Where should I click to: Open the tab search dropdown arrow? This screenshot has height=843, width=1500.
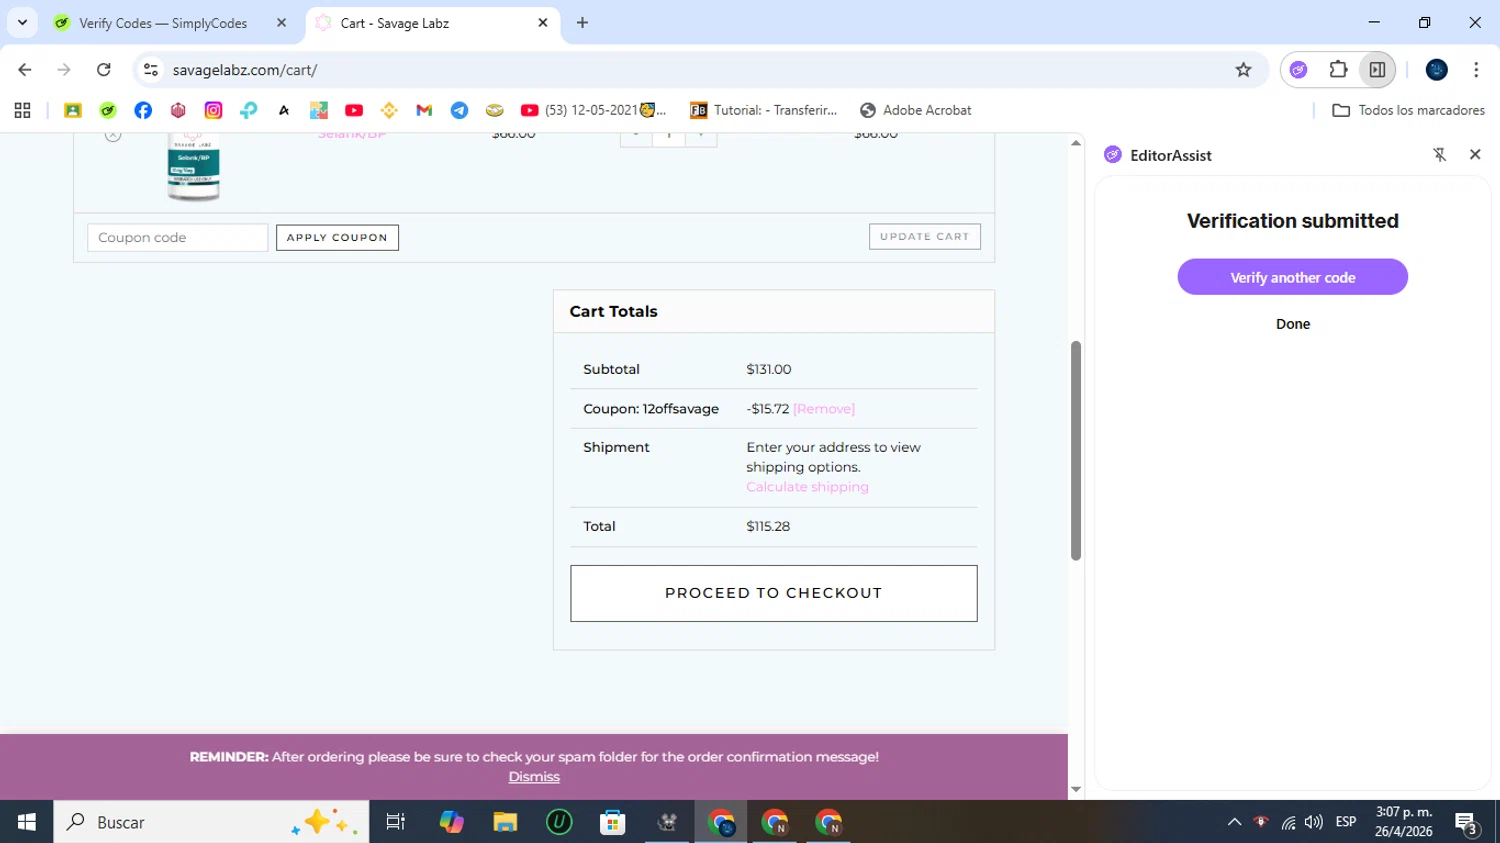coord(22,22)
